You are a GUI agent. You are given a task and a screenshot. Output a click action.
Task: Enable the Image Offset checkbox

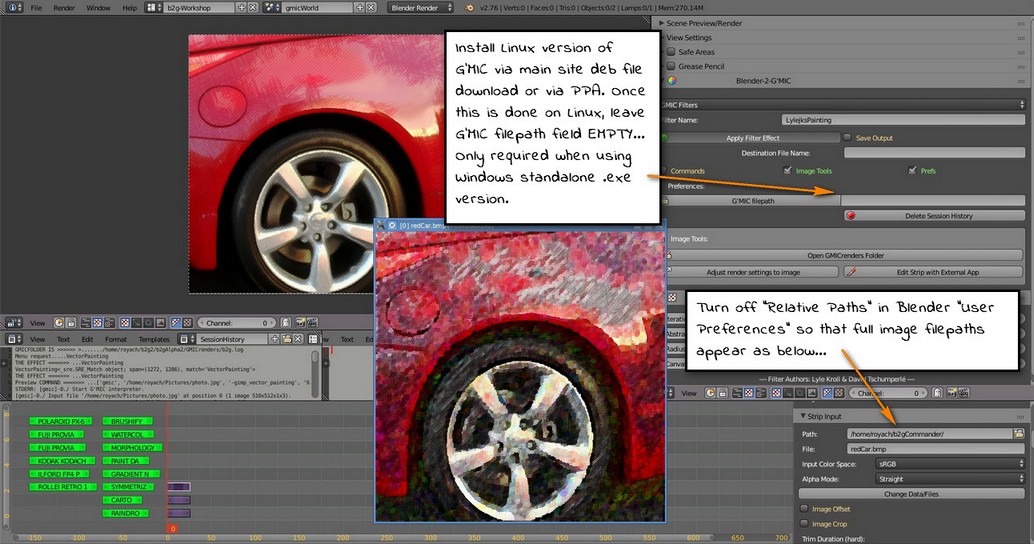(x=804, y=508)
